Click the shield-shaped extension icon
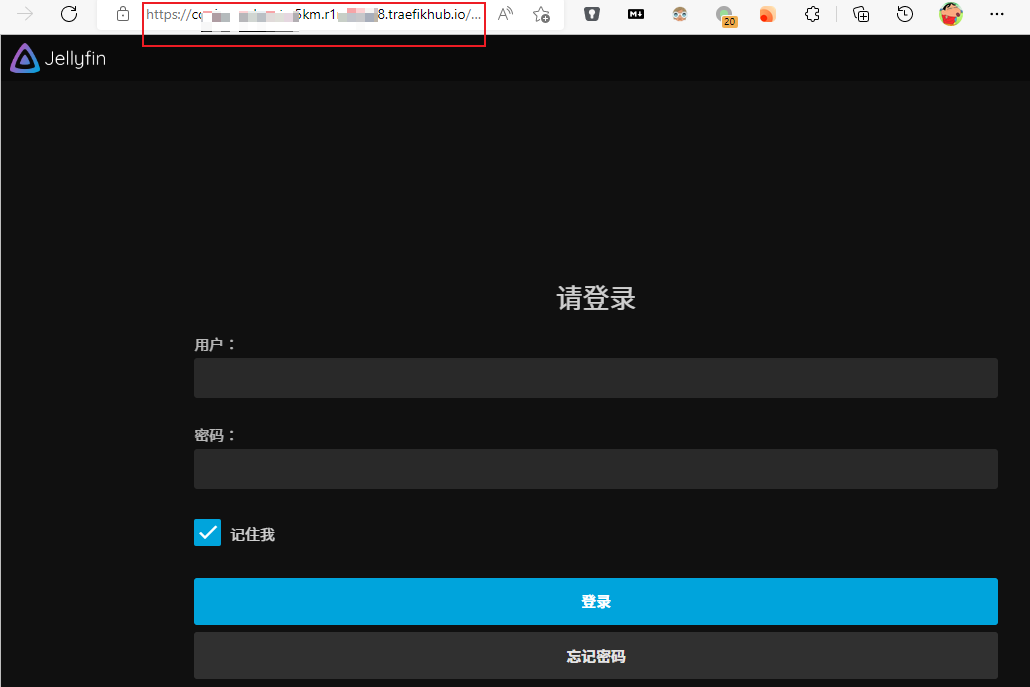 click(x=589, y=14)
